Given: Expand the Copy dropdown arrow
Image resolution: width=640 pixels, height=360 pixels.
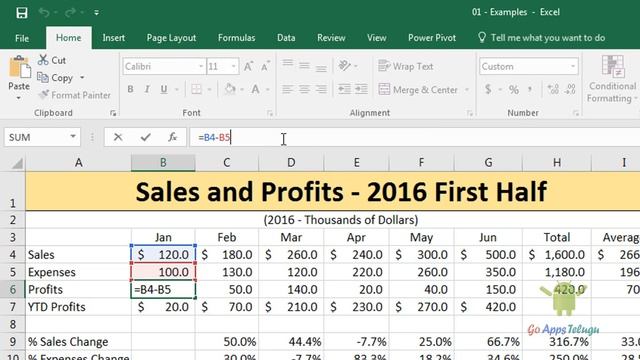Looking at the screenshot, I should click(x=82, y=78).
